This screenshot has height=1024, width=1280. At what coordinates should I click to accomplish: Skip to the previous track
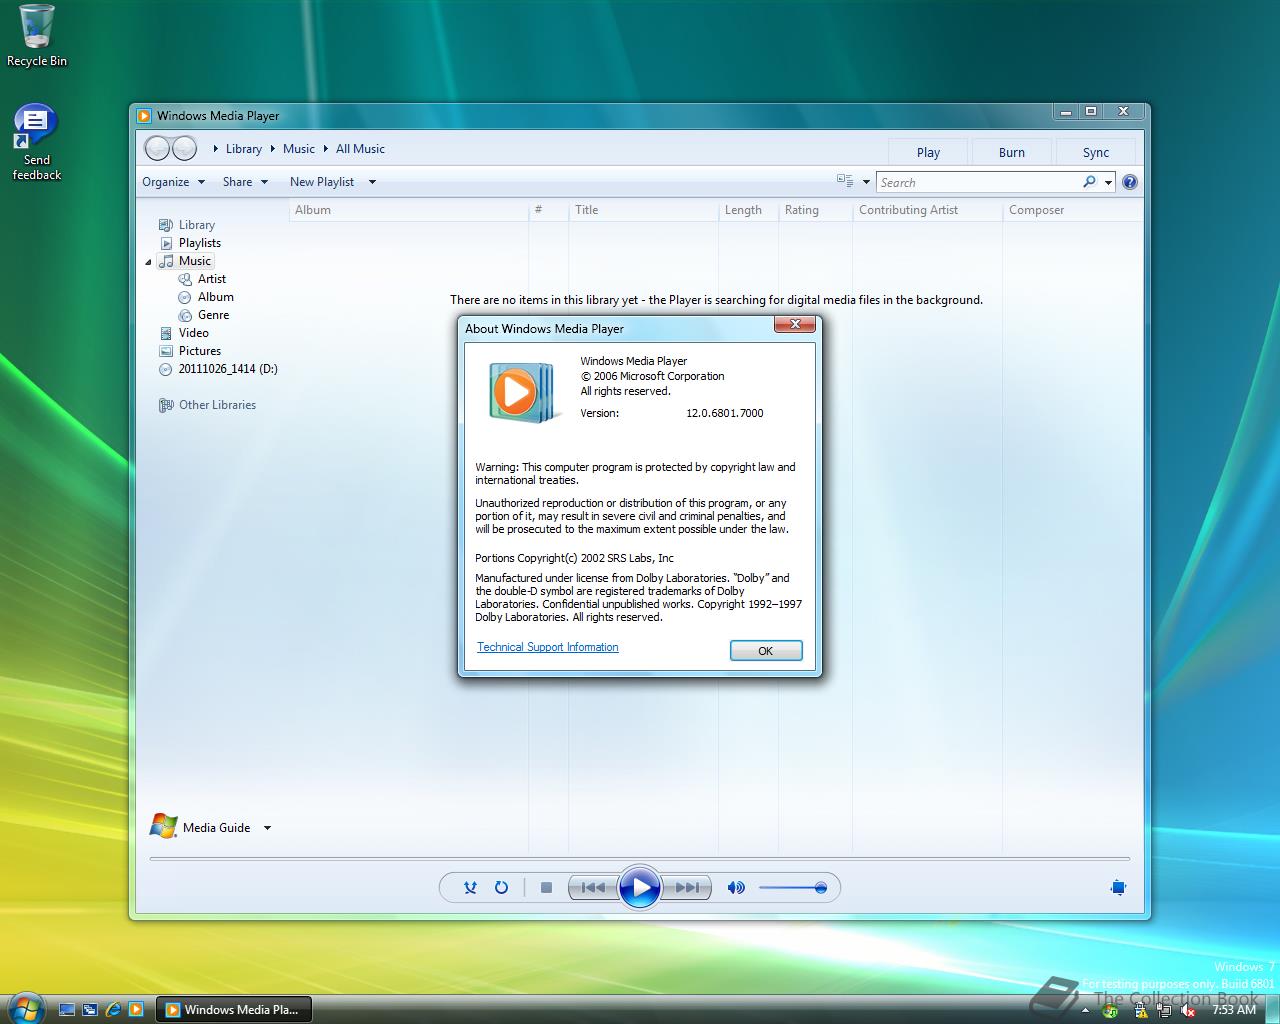[592, 887]
